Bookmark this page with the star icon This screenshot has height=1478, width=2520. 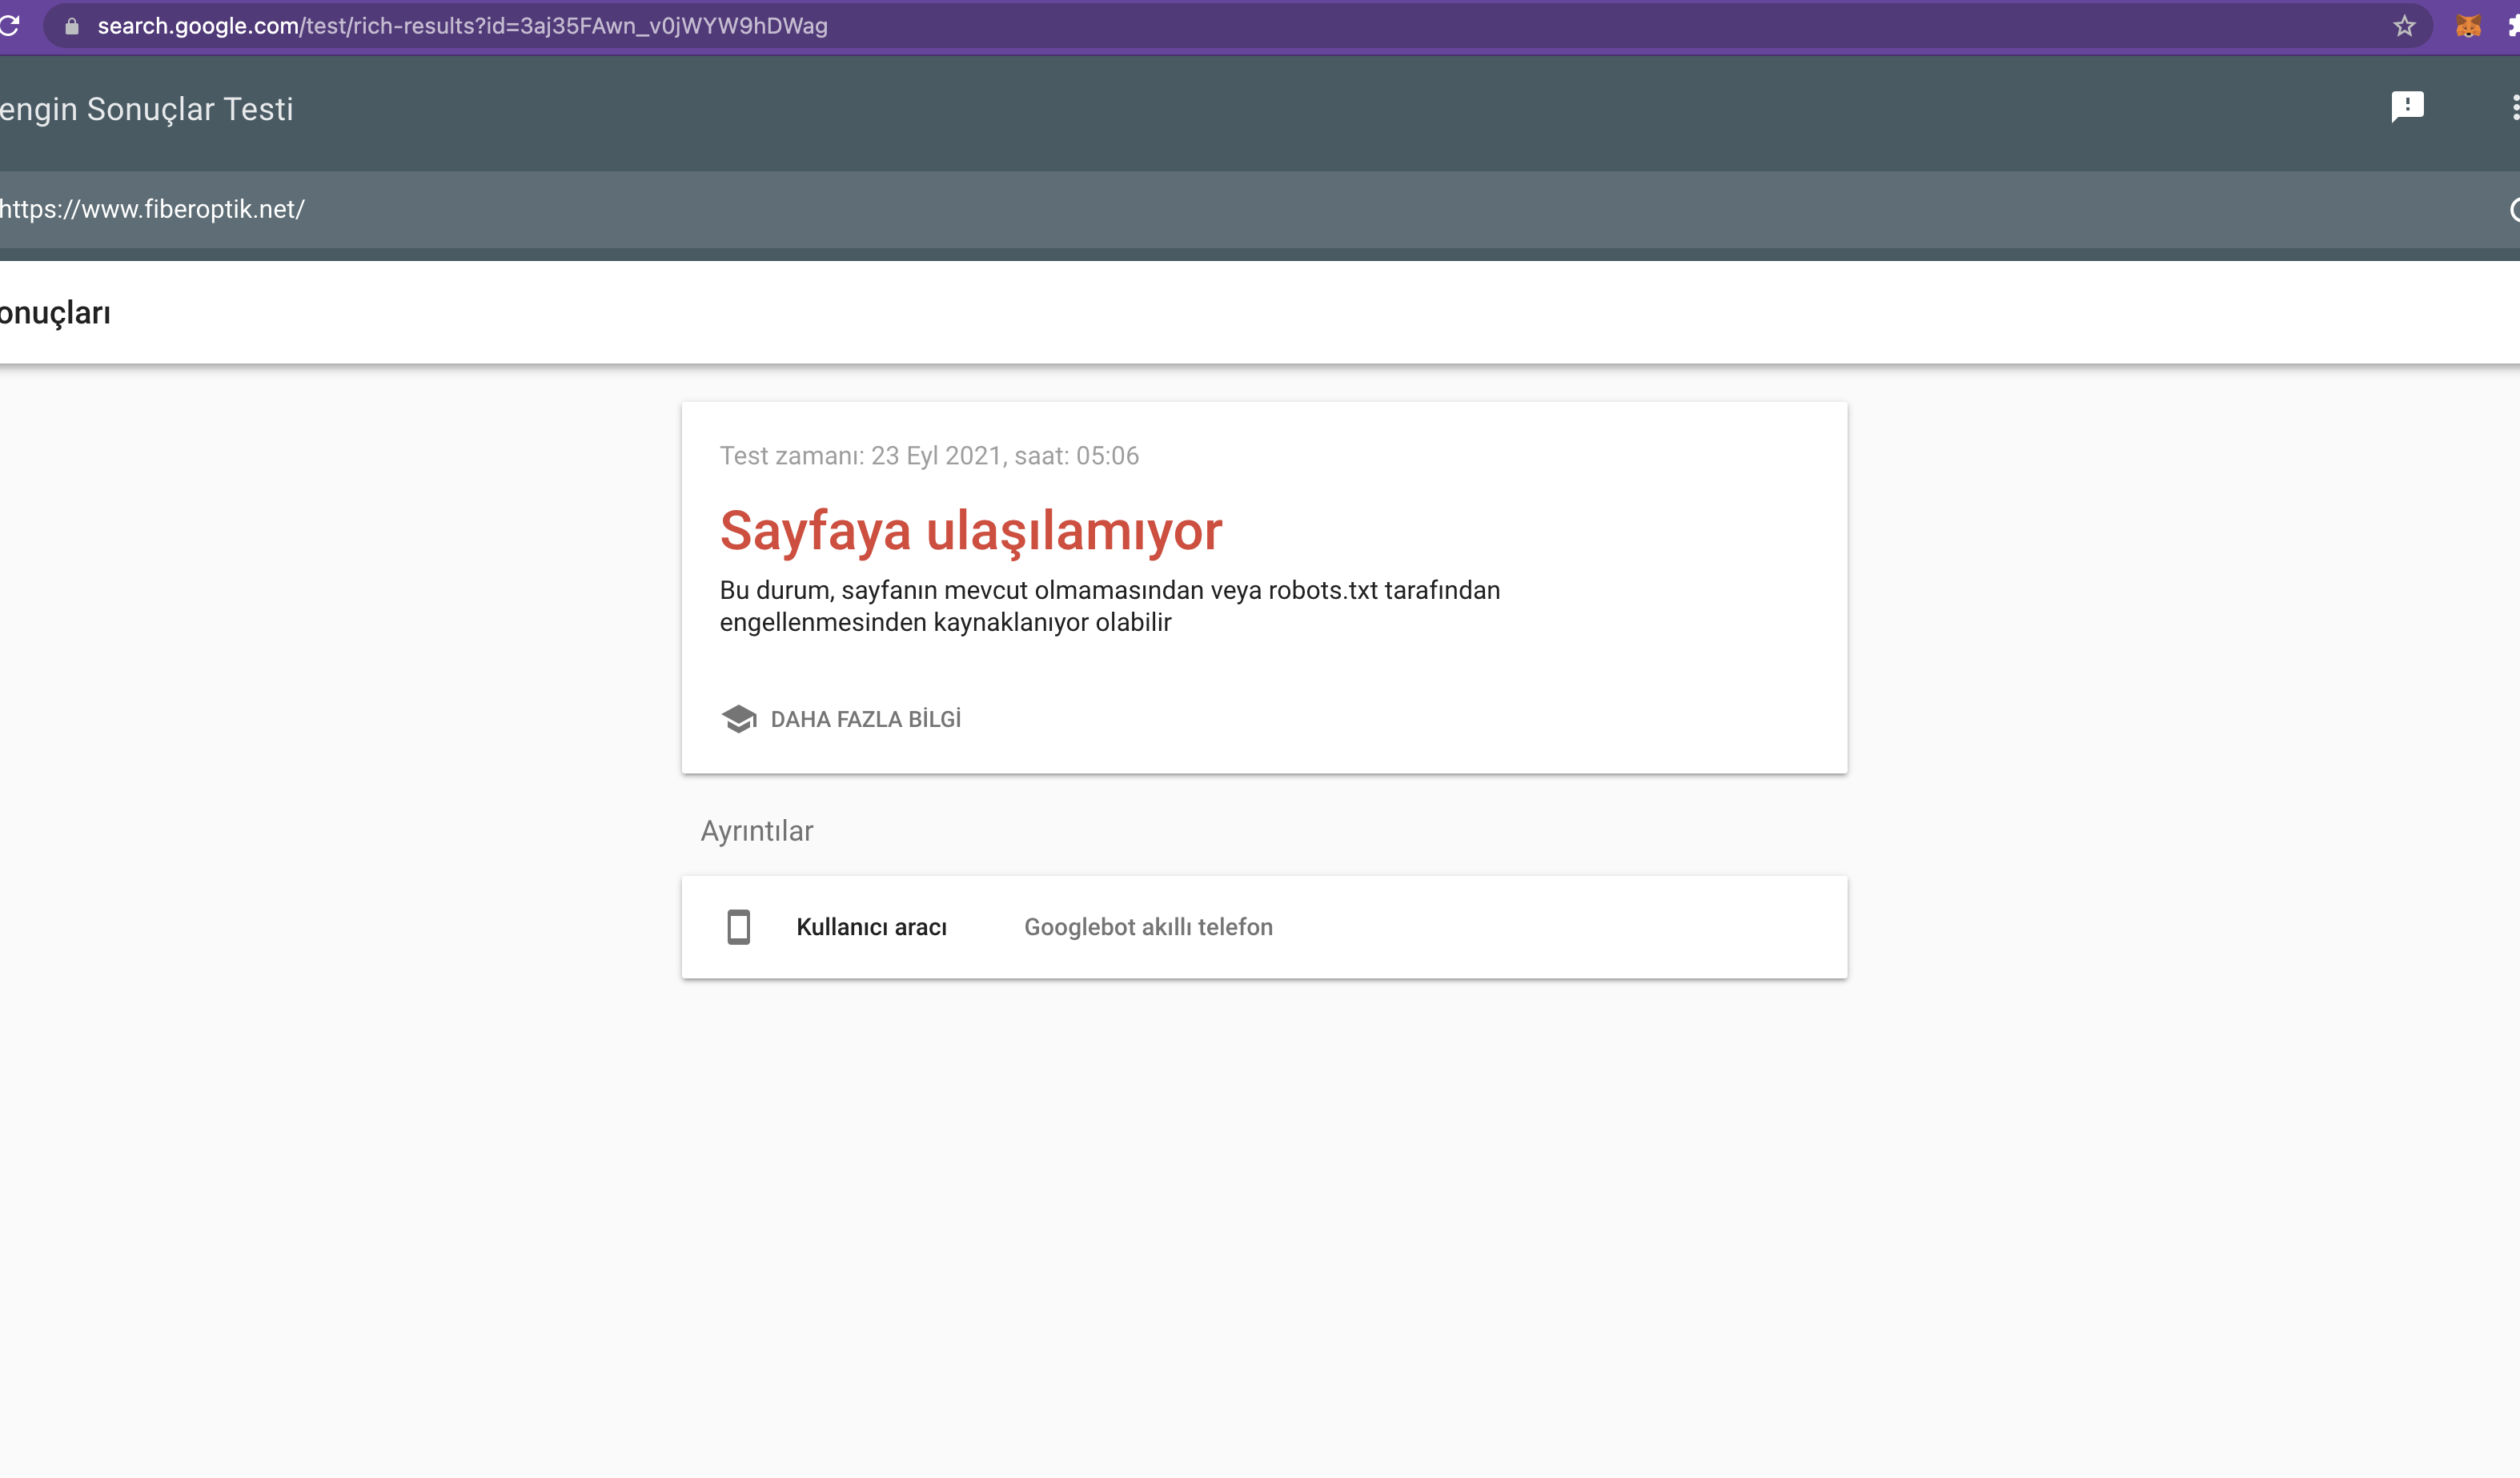coord(2405,26)
